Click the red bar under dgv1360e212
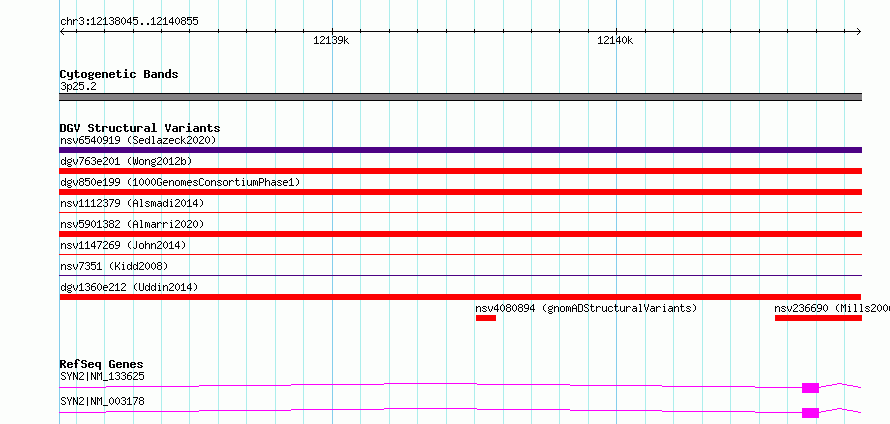Screen dimensions: 890x424 (460, 297)
